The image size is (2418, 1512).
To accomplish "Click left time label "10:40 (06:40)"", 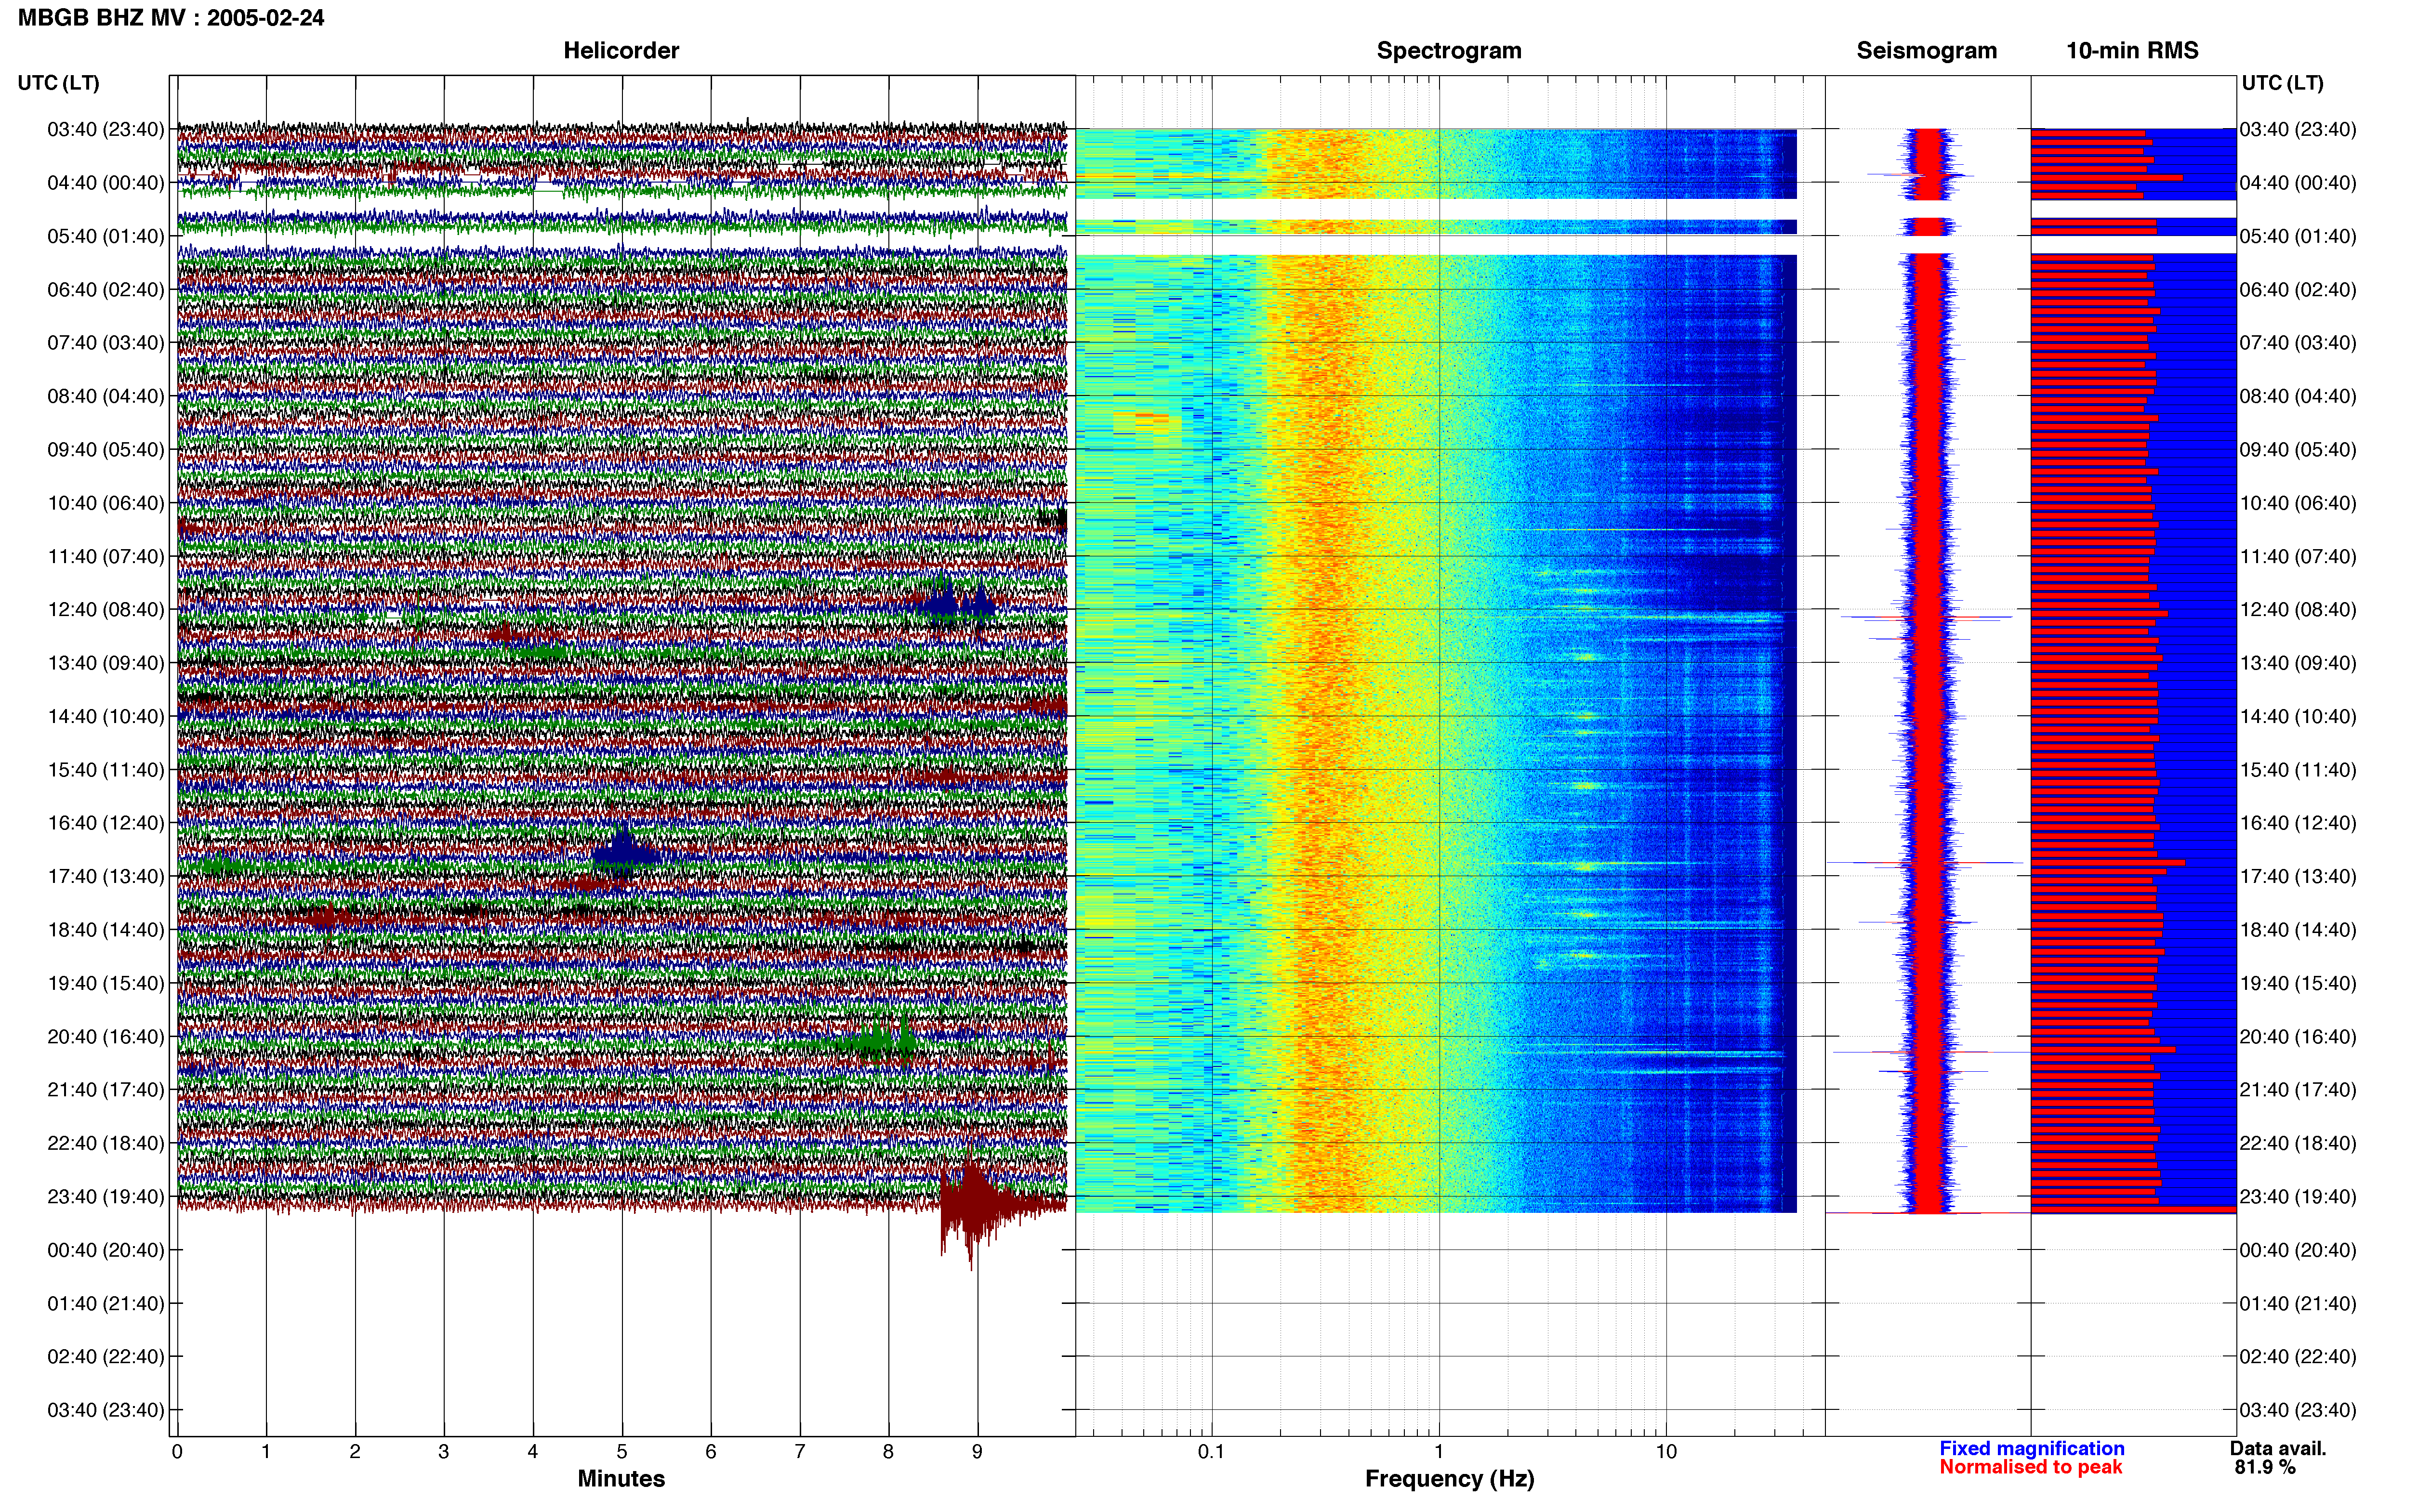I will click(x=106, y=503).
